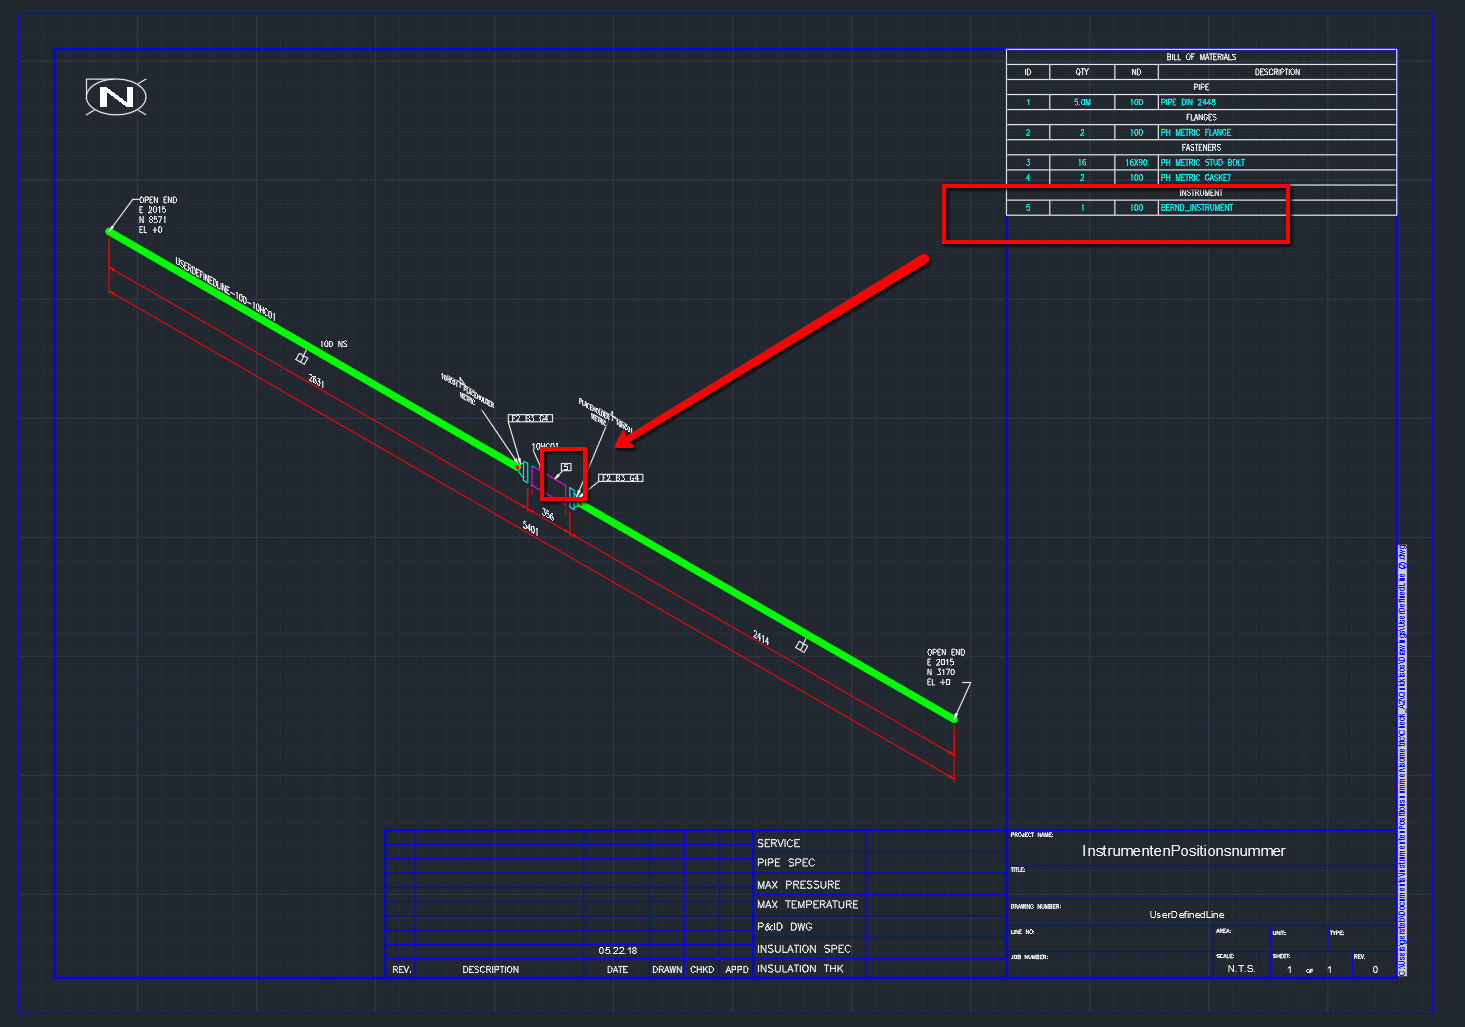Click the "MAX PRESSURE" label
1465x1027 pixels.
tap(798, 885)
